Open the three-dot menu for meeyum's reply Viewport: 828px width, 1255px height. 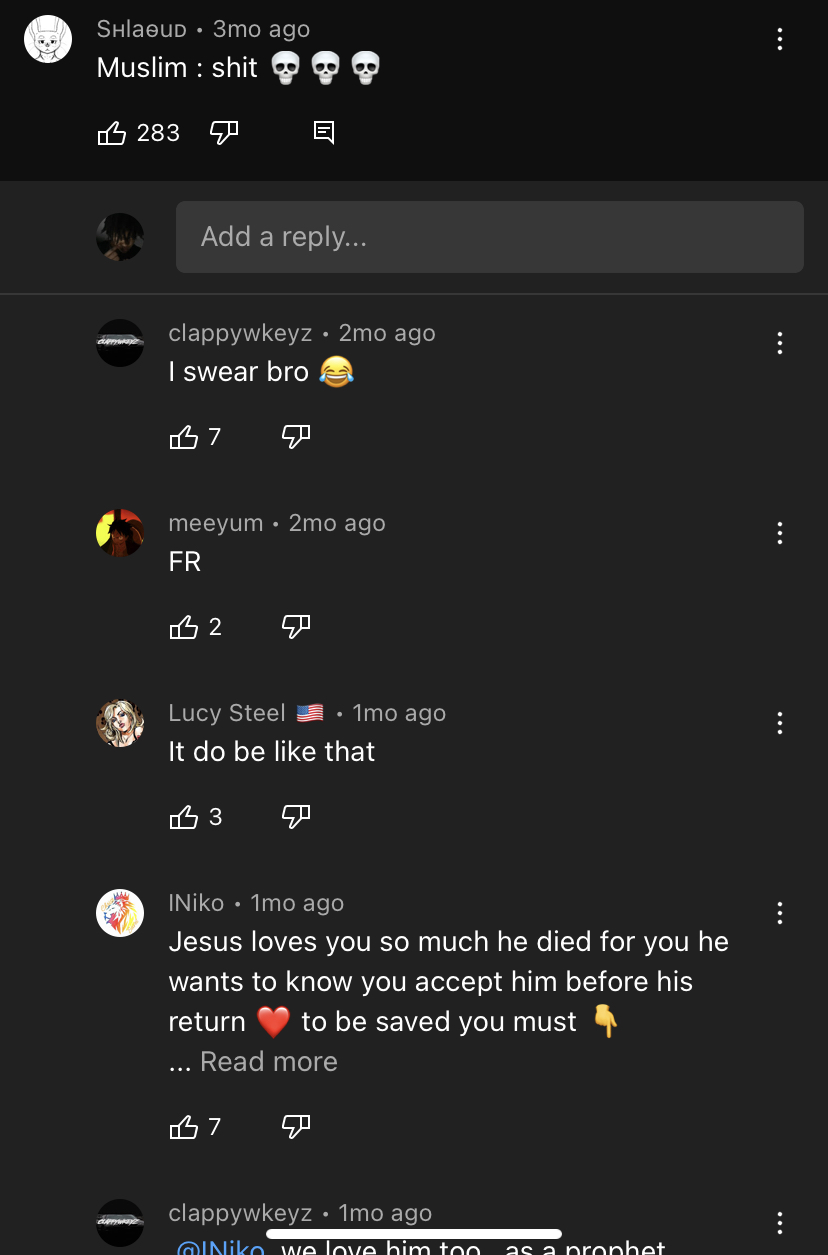click(x=779, y=533)
